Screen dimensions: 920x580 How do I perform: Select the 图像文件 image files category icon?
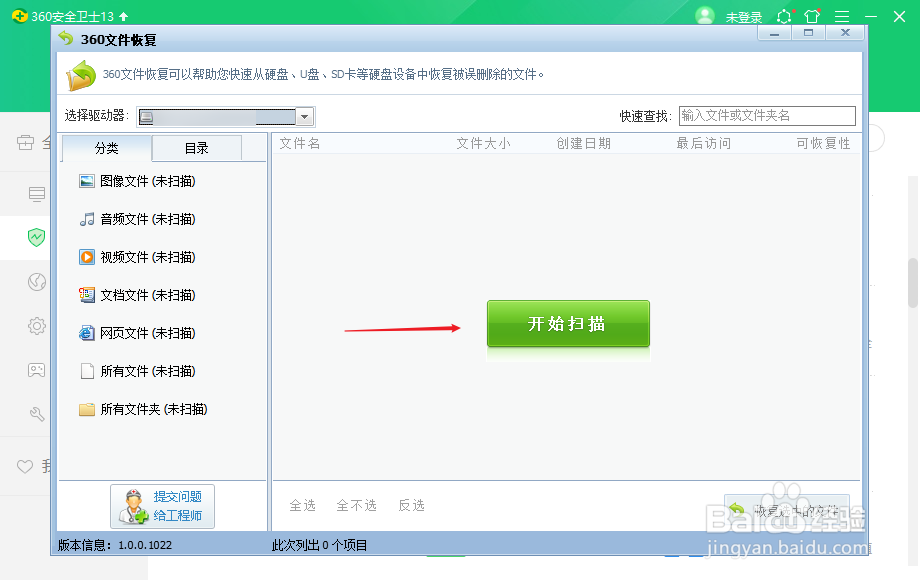86,181
